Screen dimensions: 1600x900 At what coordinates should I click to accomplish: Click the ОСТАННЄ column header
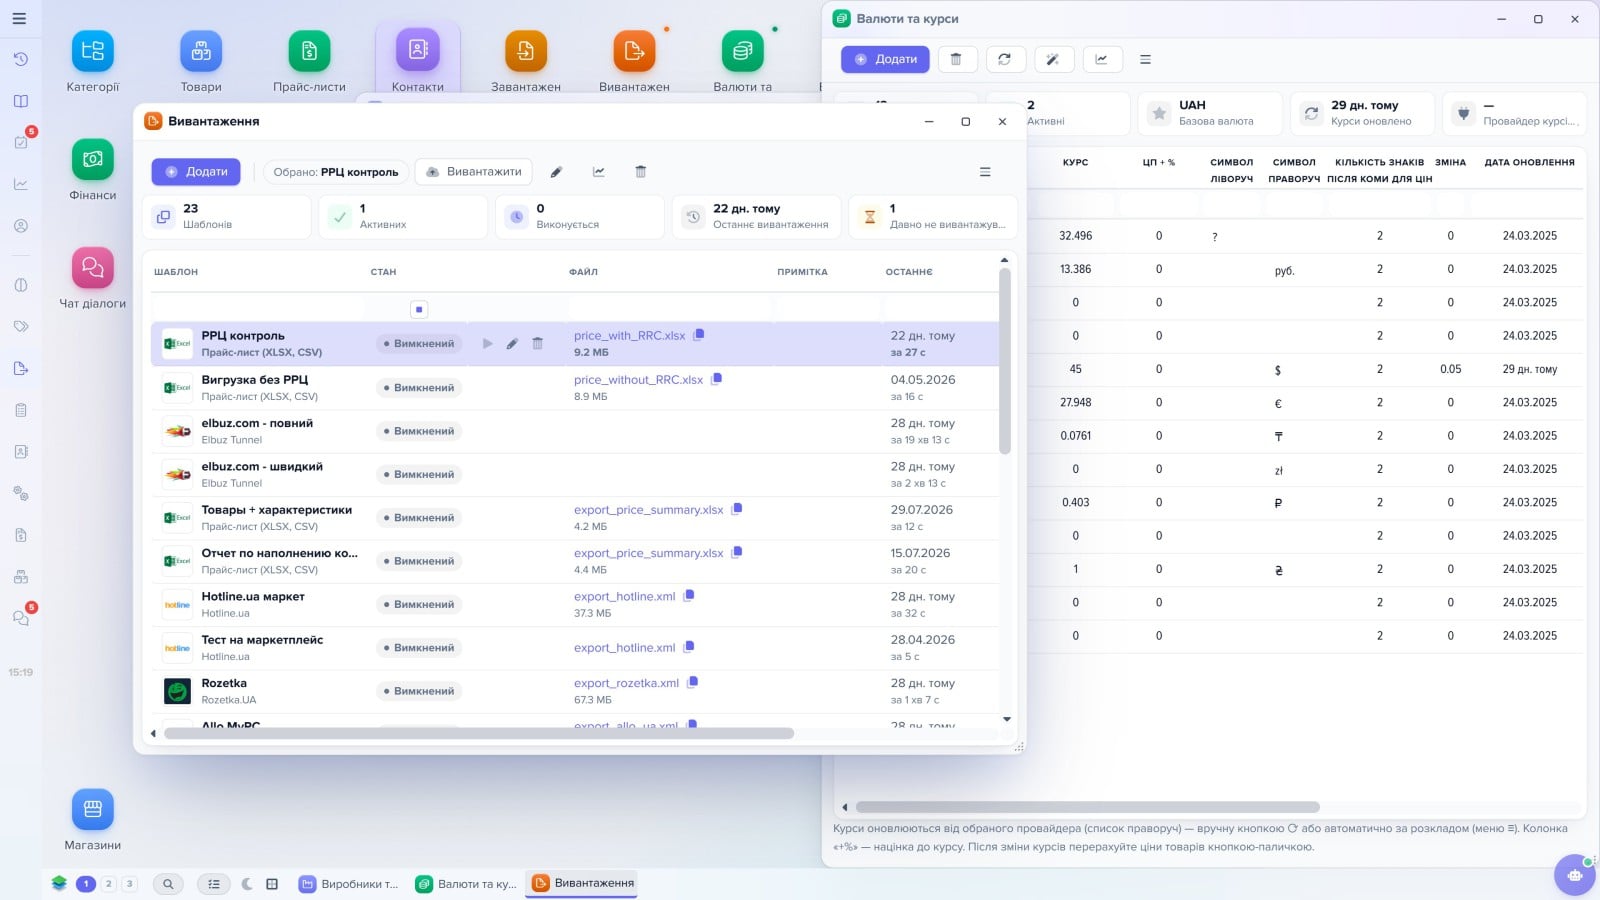pos(909,272)
